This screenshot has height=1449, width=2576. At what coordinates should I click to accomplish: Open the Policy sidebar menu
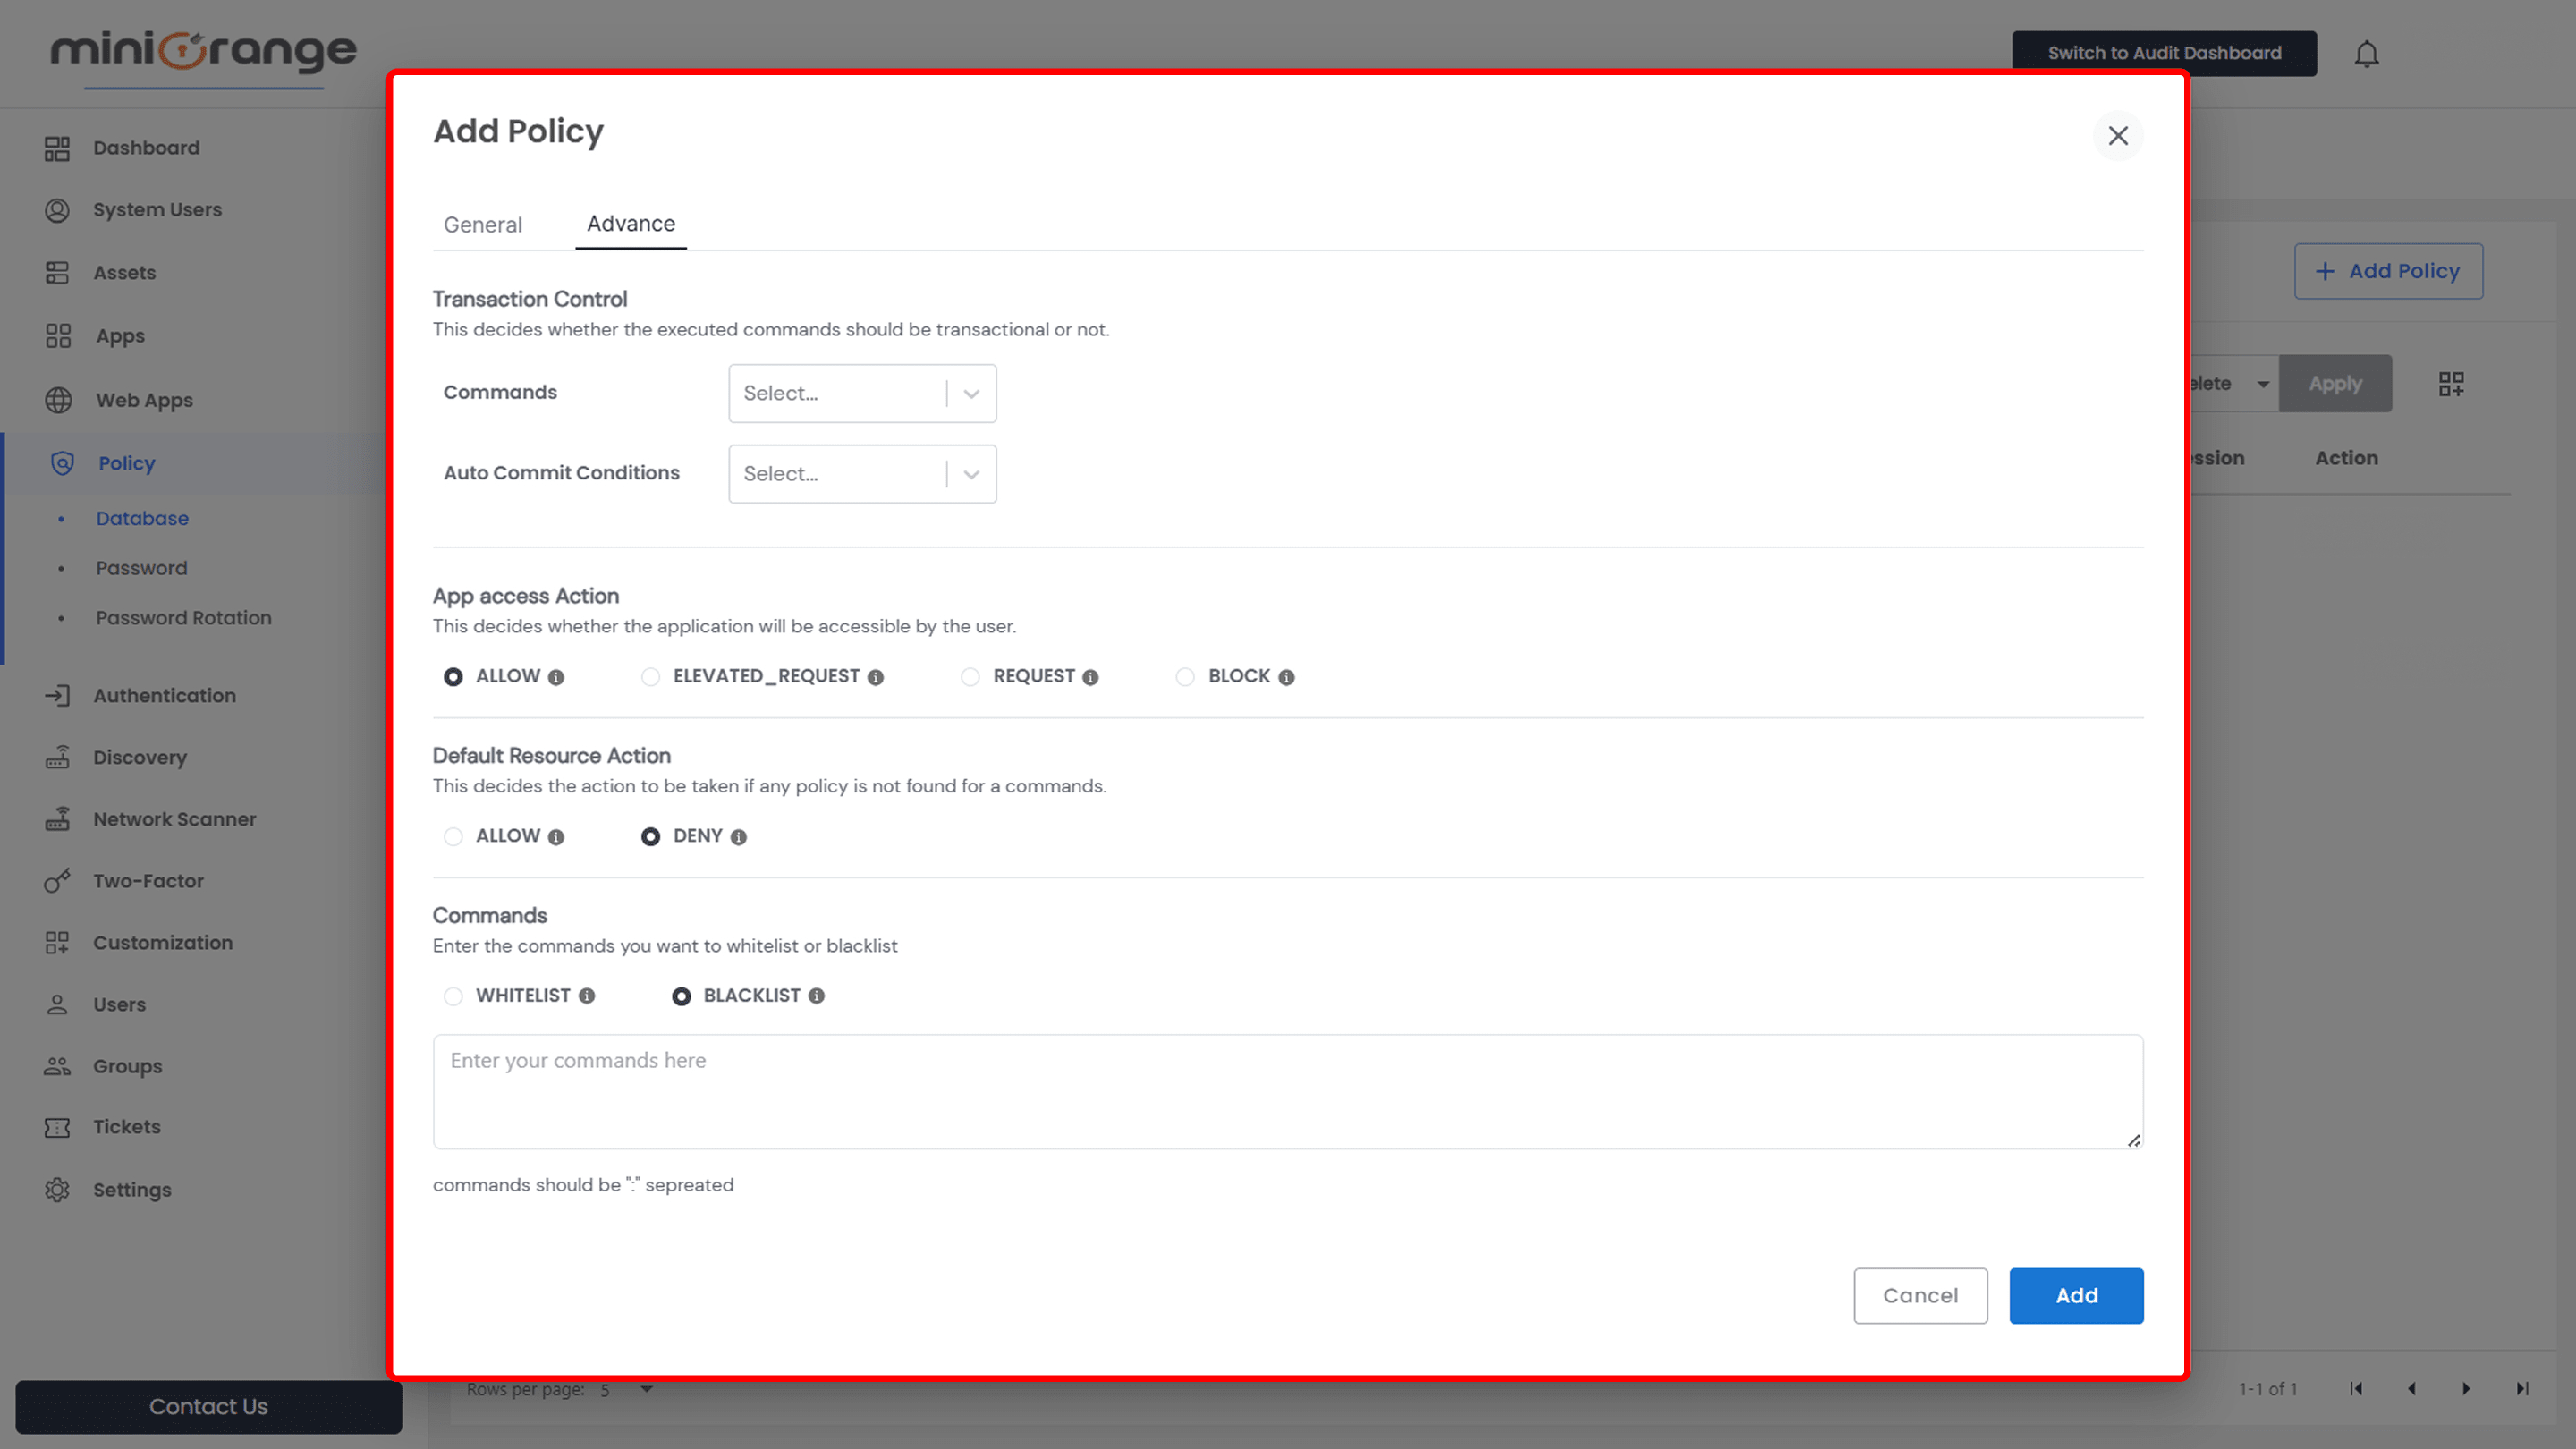pos(195,463)
